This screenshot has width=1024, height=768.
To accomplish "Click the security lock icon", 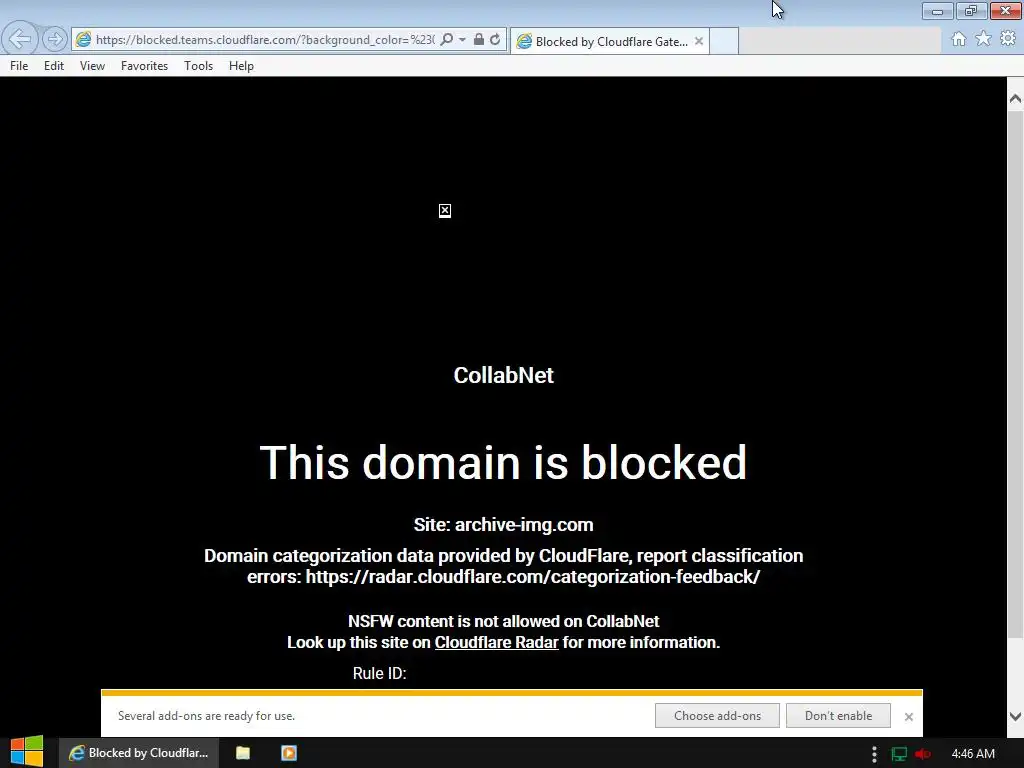I will (479, 40).
